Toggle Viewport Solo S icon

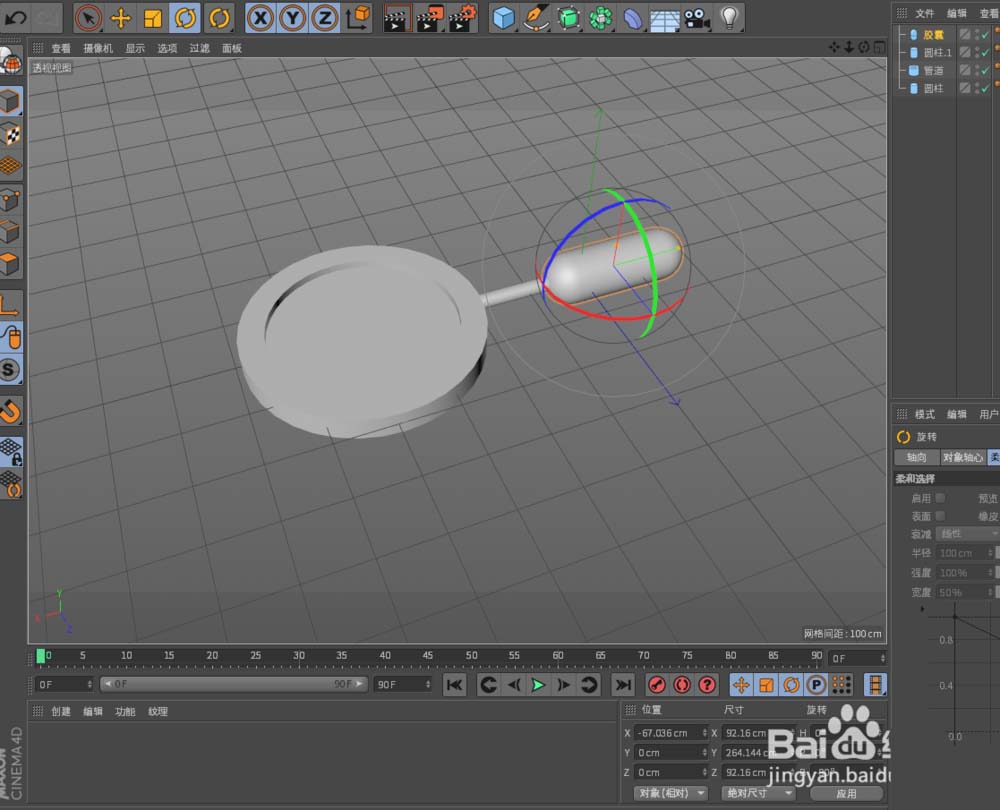coord(10,370)
